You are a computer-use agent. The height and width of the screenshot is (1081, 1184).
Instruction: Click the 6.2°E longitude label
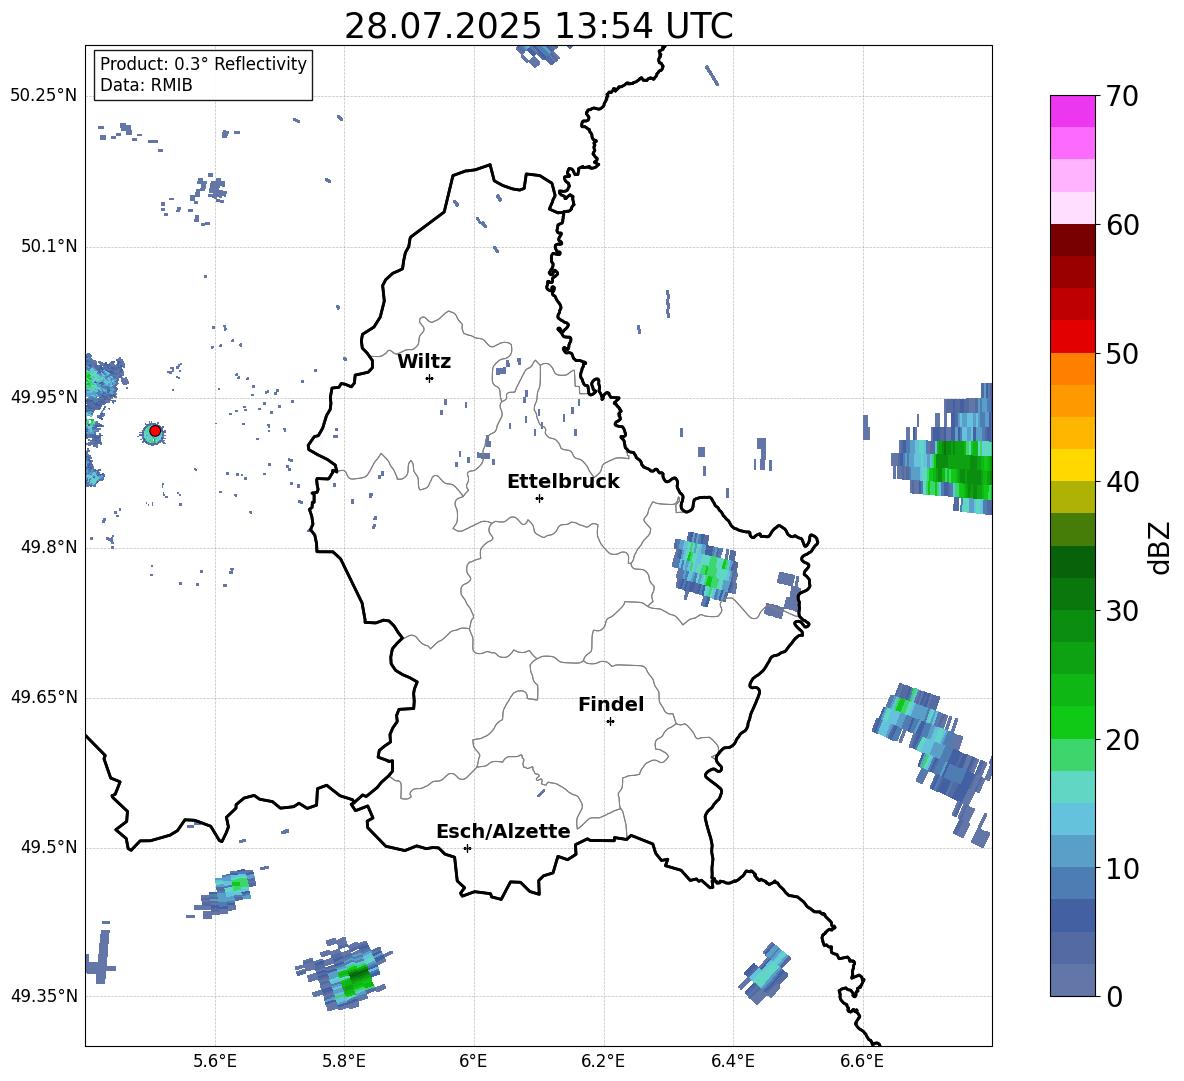coord(603,1062)
